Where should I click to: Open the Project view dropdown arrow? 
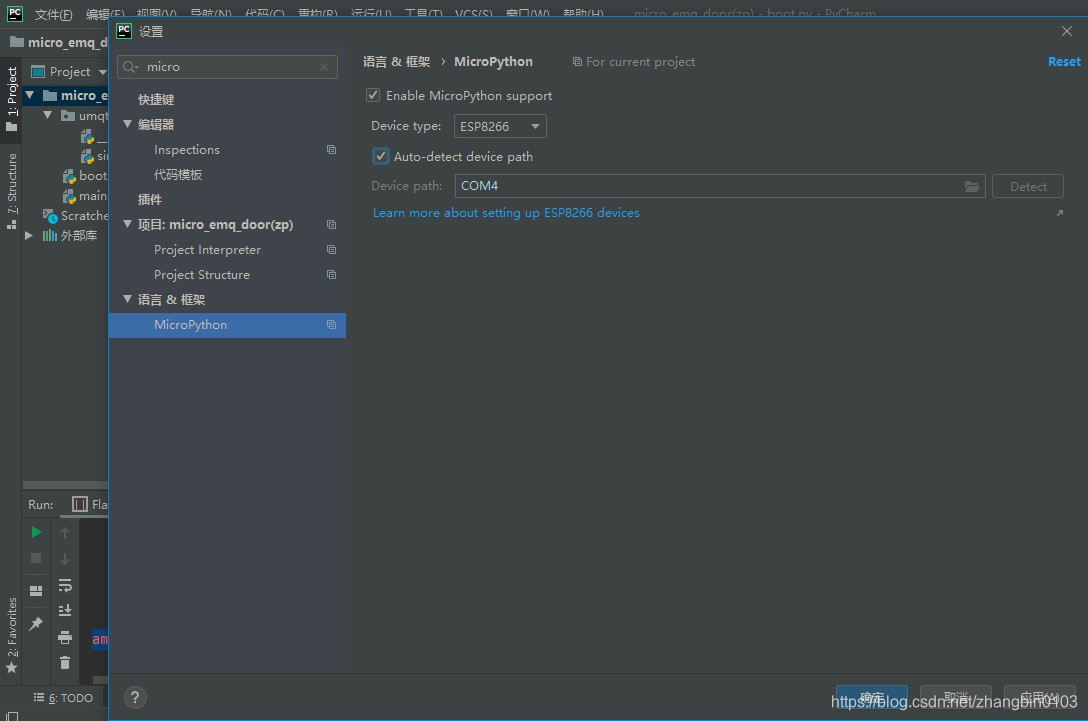point(103,72)
